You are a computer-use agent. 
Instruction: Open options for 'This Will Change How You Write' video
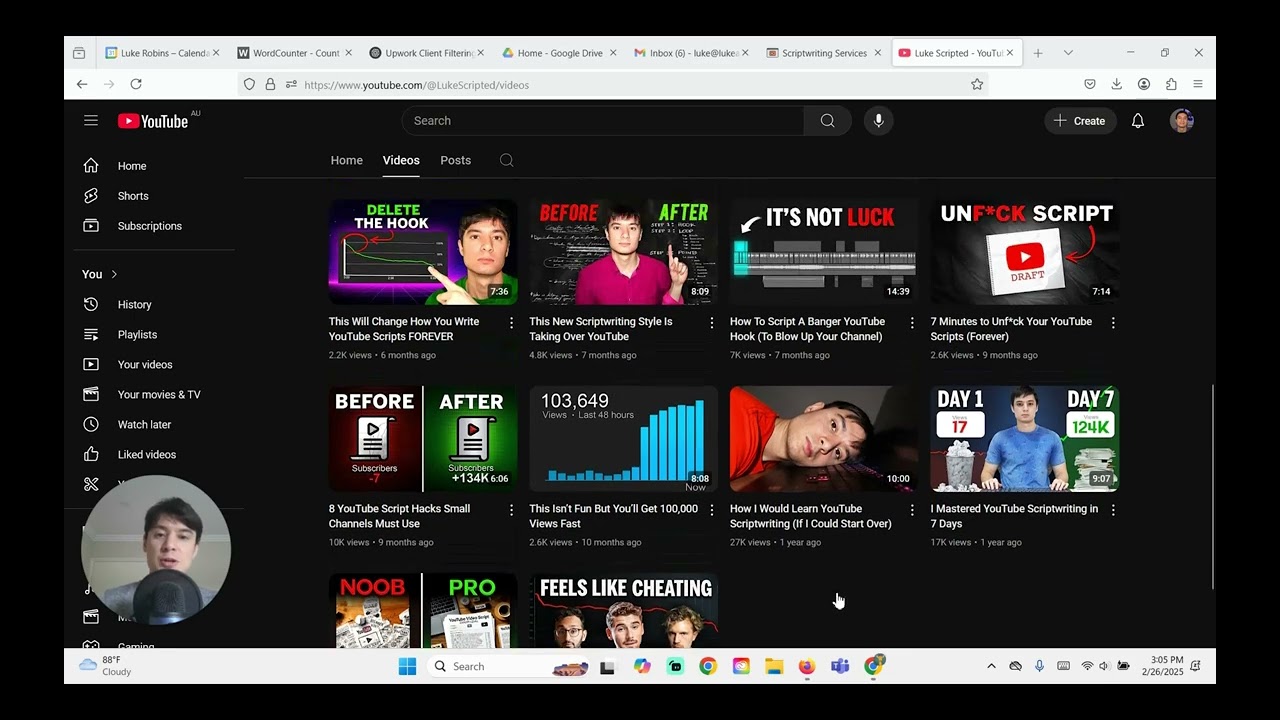point(511,323)
